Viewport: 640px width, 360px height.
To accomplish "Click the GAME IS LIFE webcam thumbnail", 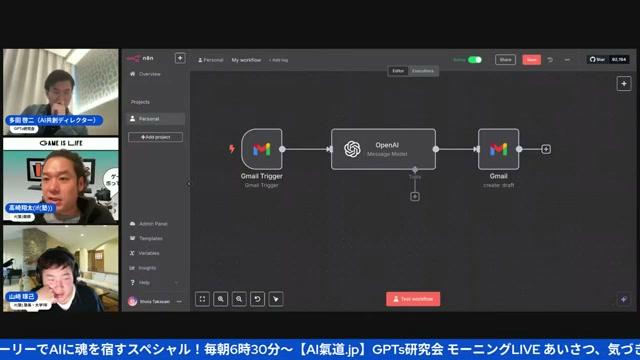I will (x=61, y=181).
